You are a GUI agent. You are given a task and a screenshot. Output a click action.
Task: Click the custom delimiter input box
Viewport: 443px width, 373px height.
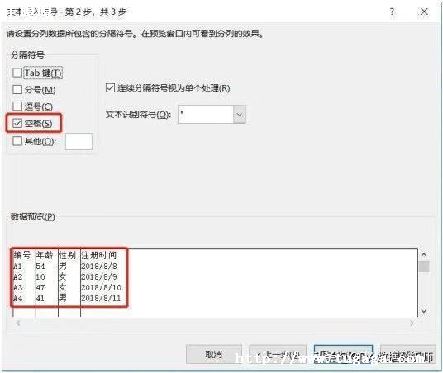coord(79,141)
